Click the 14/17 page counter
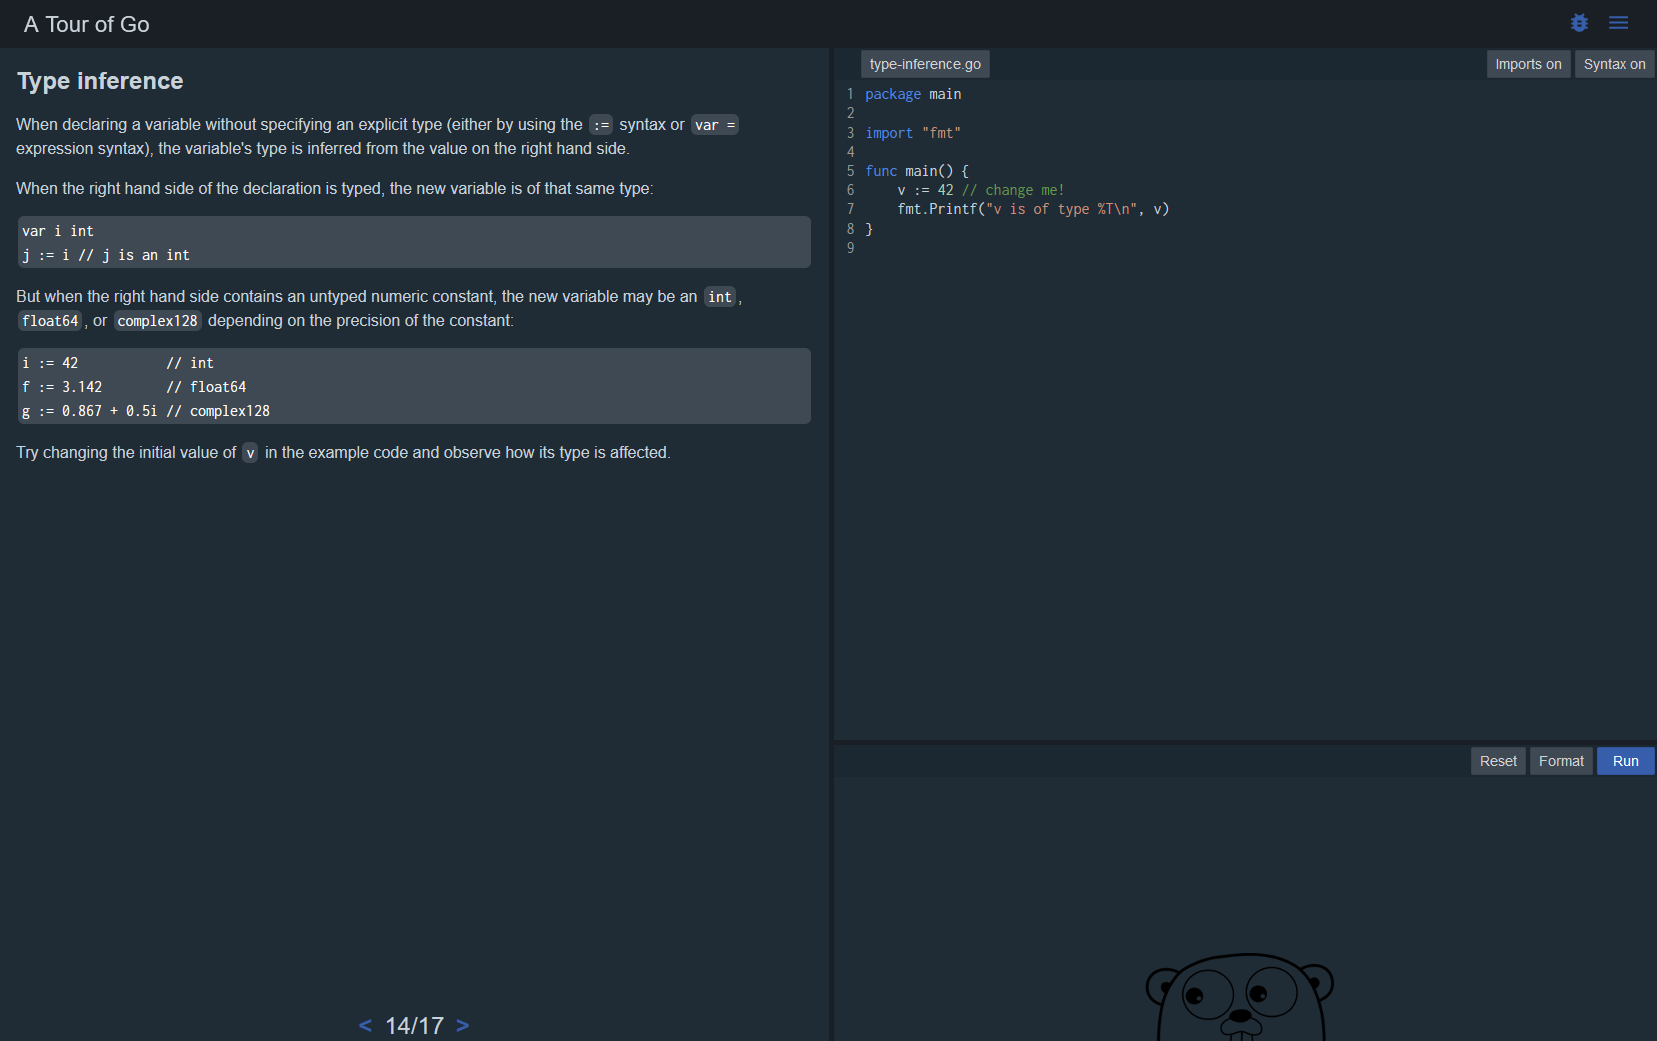The width and height of the screenshot is (1657, 1041). [x=414, y=1025]
